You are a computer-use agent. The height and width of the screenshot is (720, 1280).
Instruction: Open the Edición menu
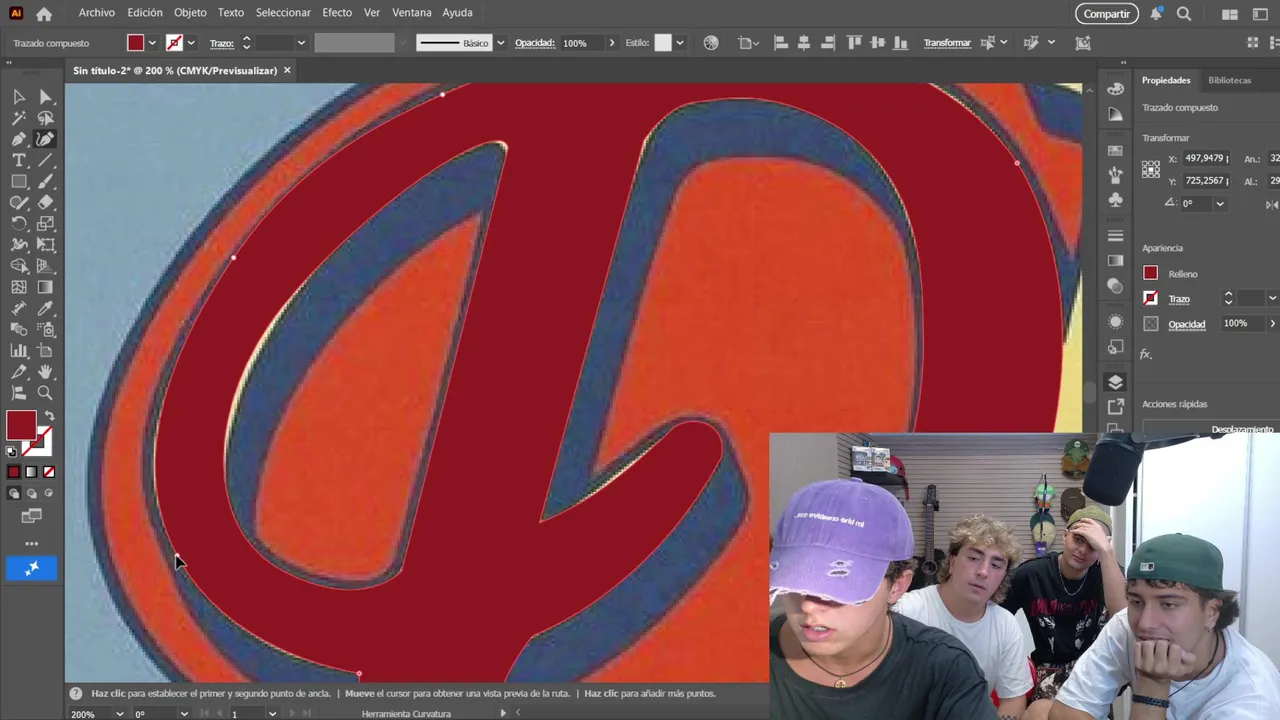pyautogui.click(x=145, y=13)
